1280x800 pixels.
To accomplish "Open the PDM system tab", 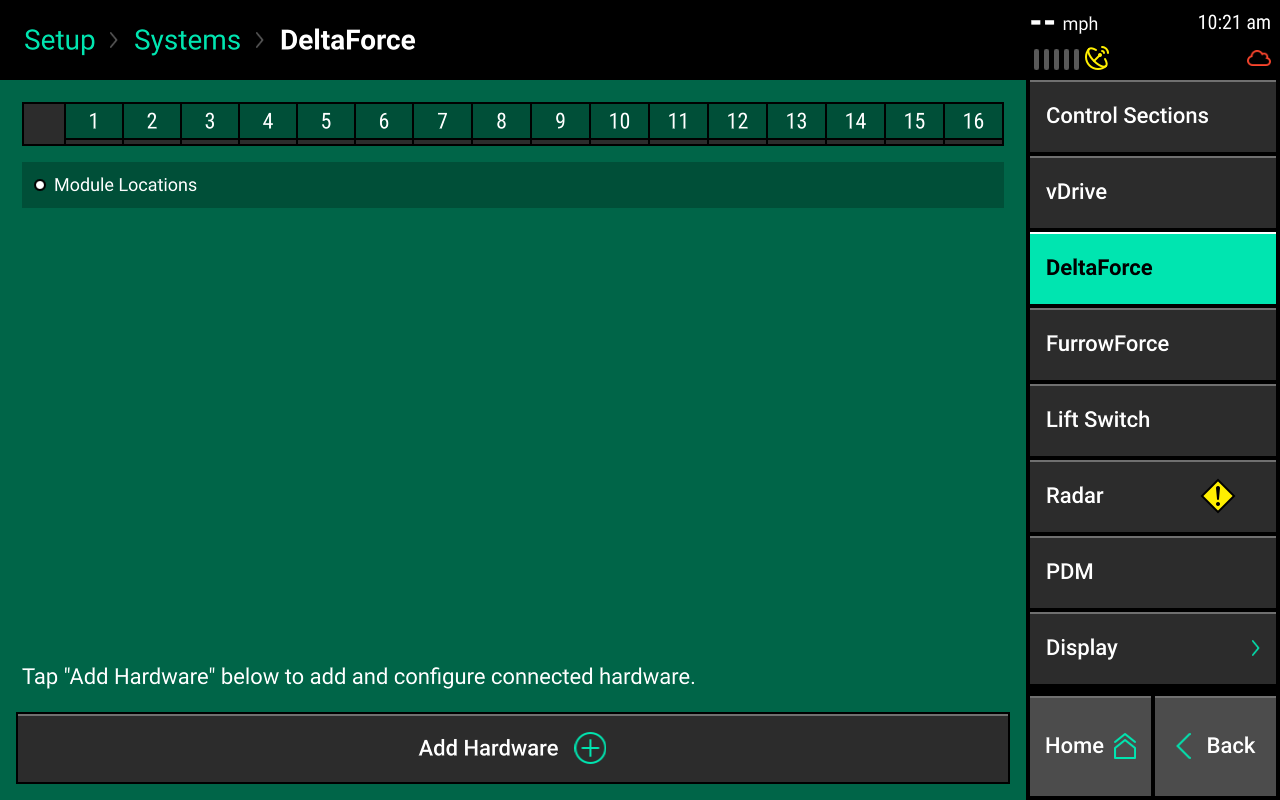I will (1153, 572).
